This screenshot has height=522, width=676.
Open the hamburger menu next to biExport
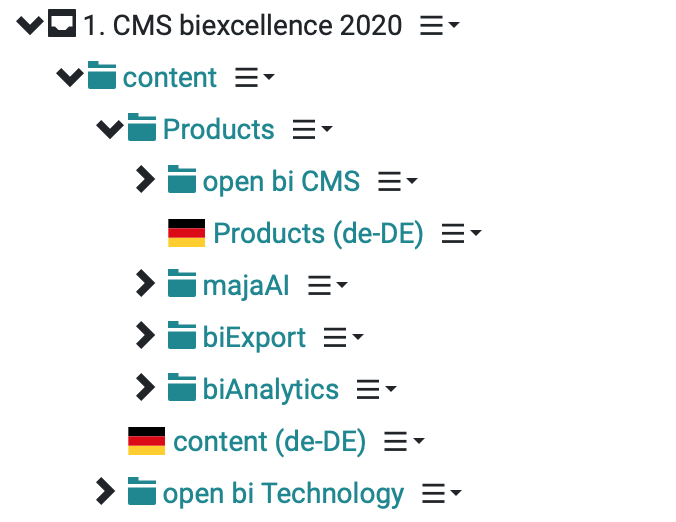[344, 337]
